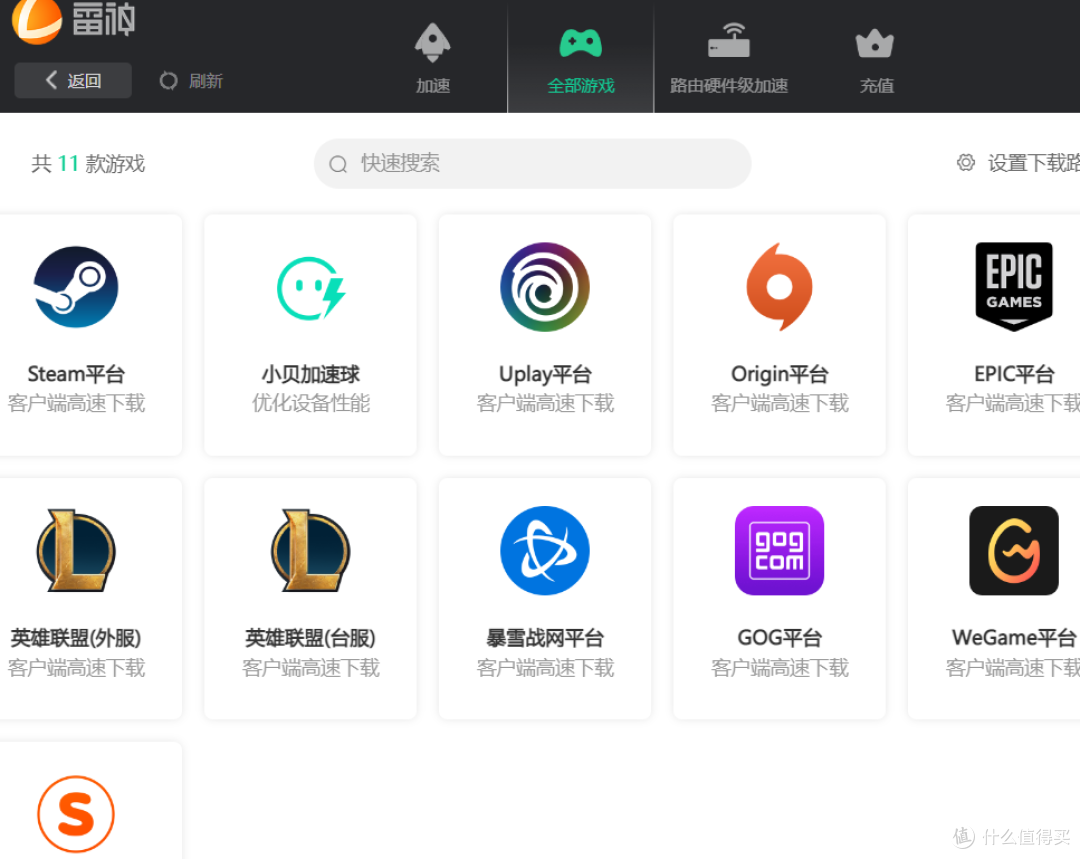Viewport: 1080px width, 859px height.
Task: Select the WeGame logo
Action: pyautogui.click(x=1014, y=550)
